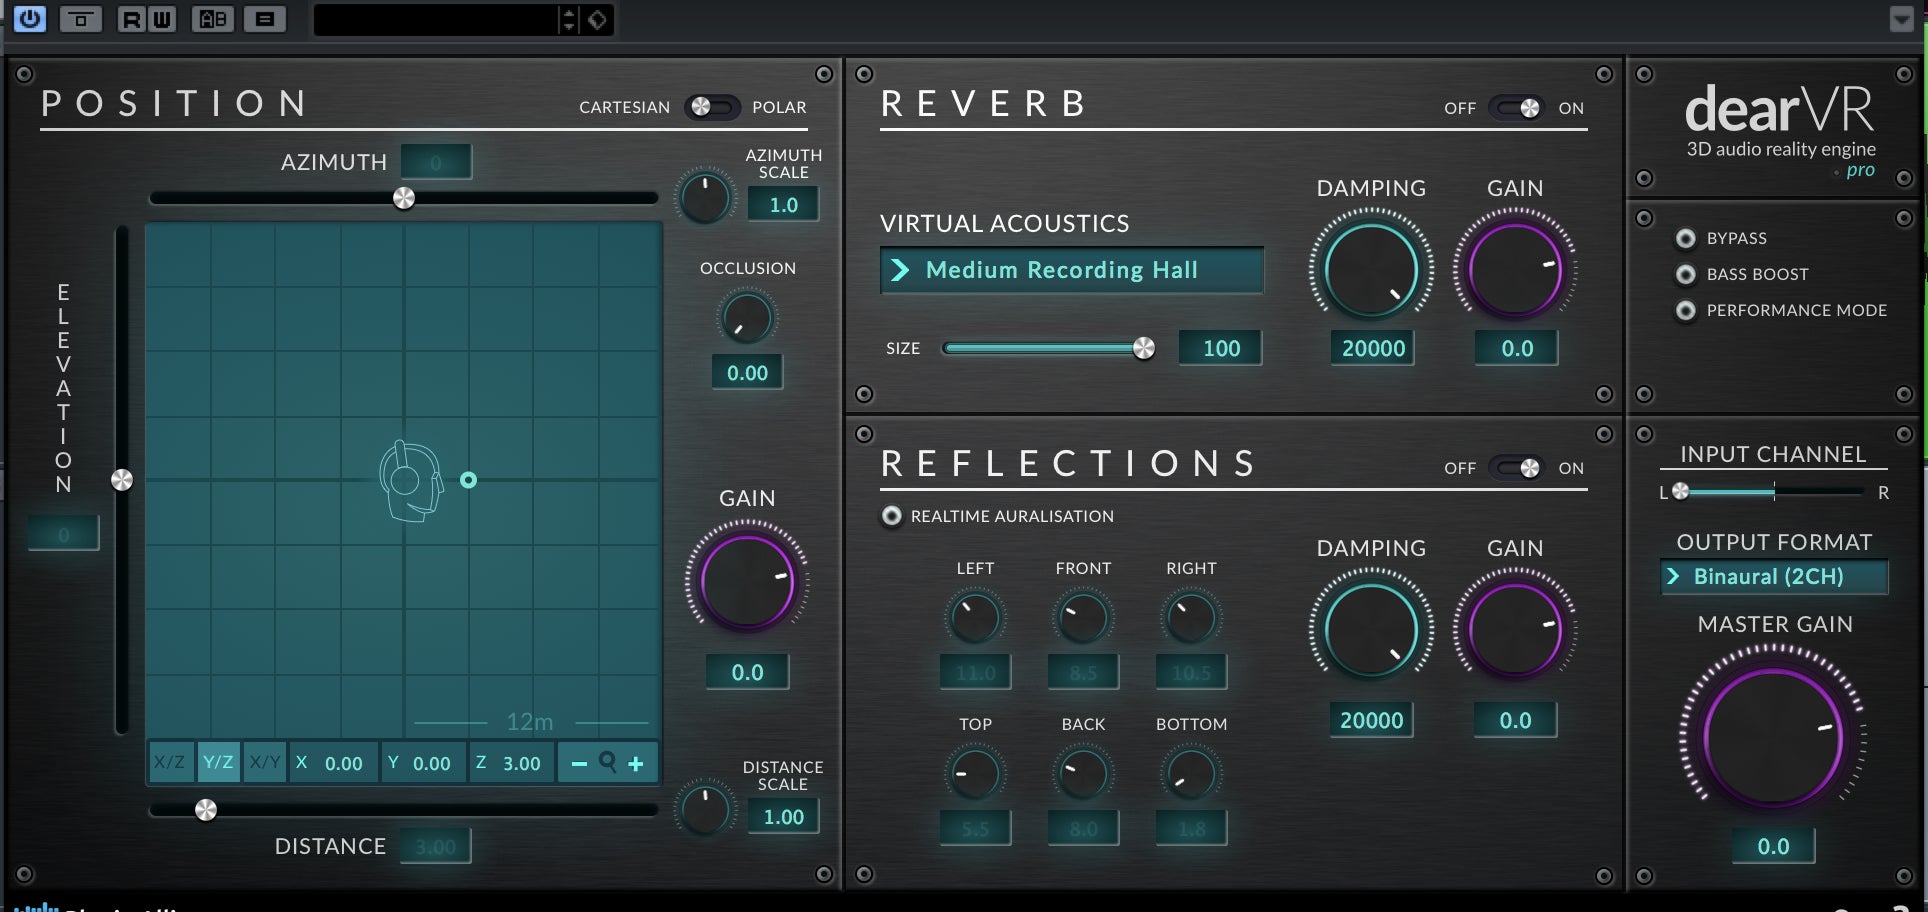Enable Read automation (R) button

(131, 19)
